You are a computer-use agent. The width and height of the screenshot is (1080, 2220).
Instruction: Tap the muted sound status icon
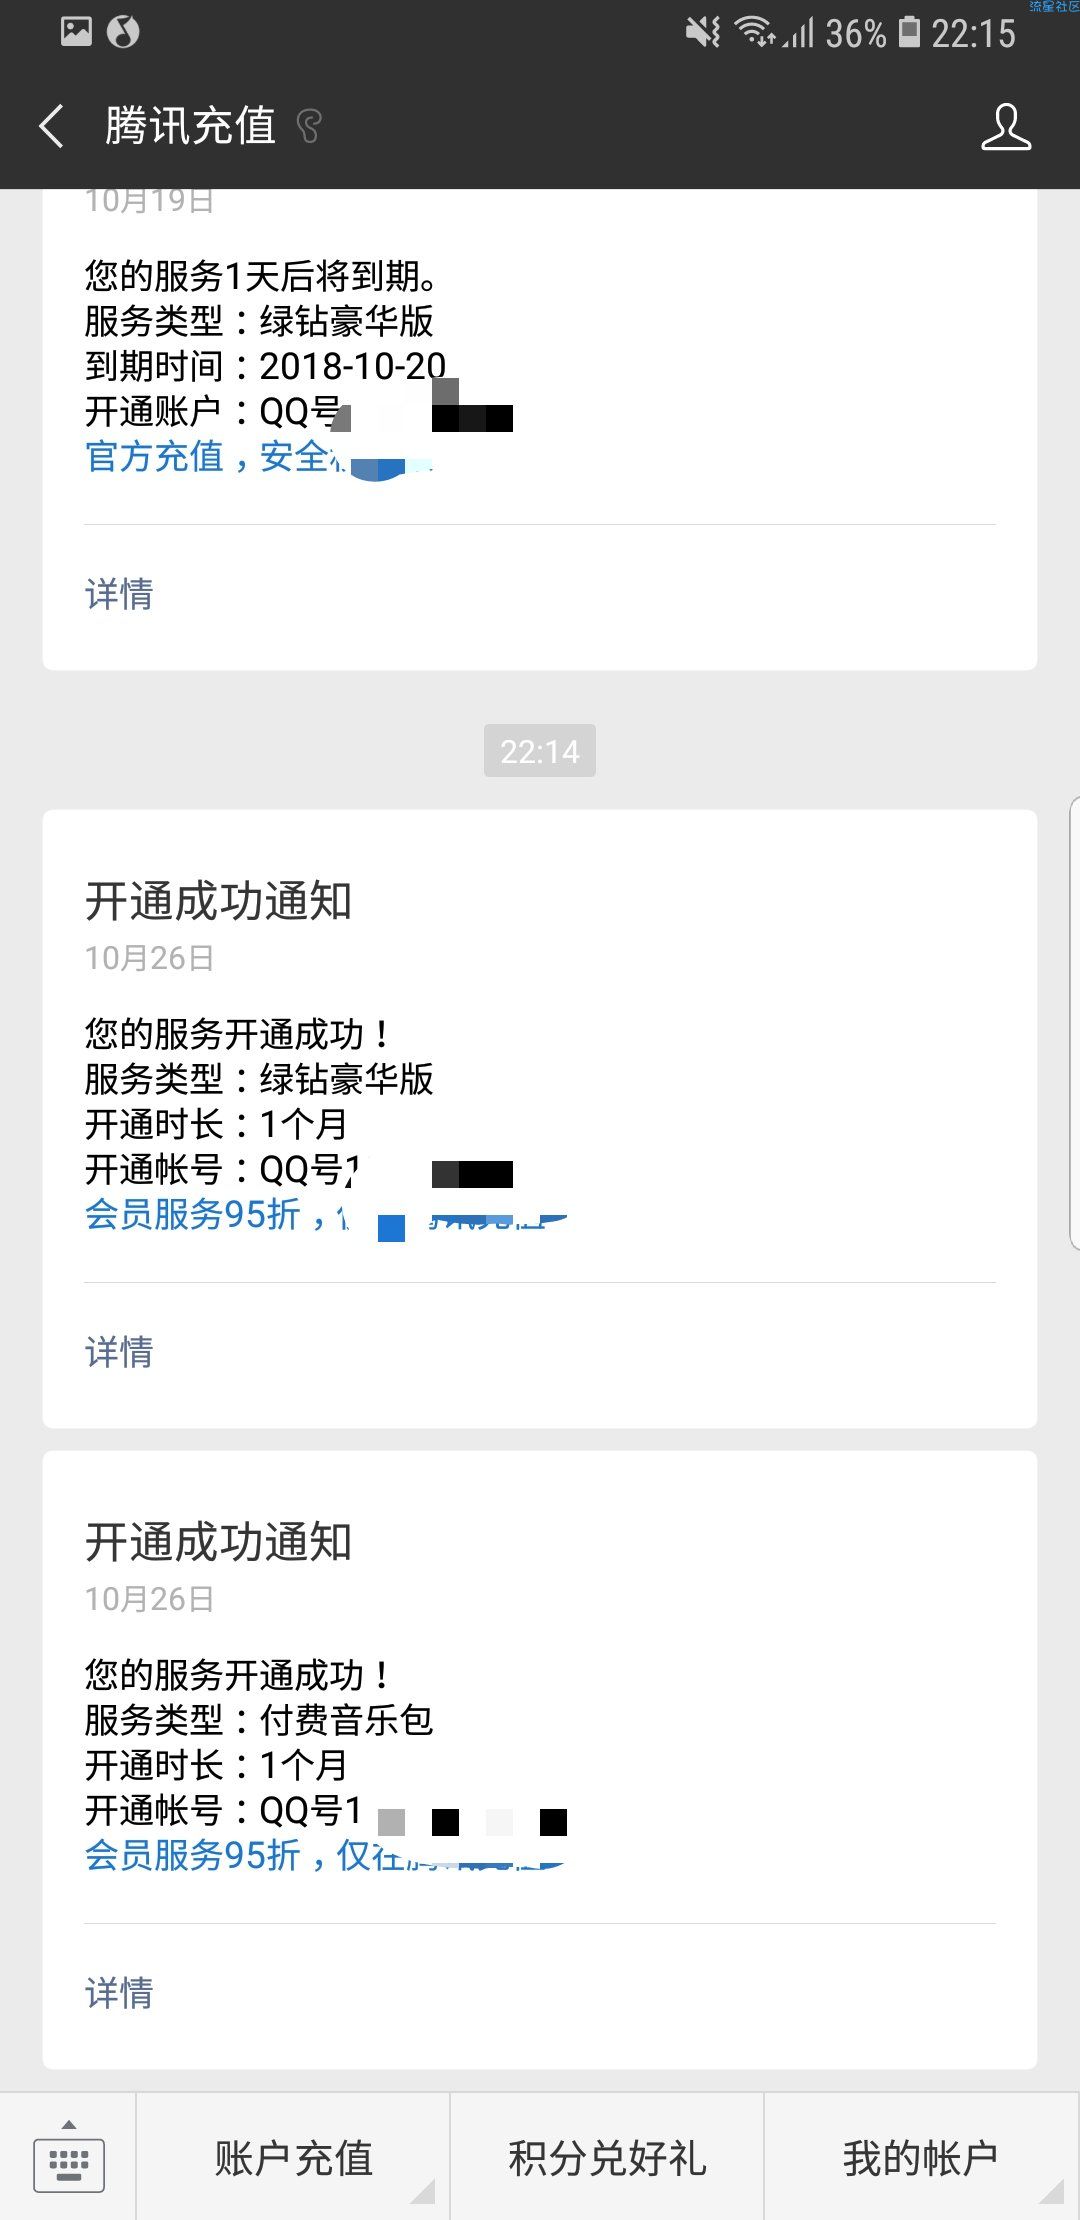(x=703, y=32)
